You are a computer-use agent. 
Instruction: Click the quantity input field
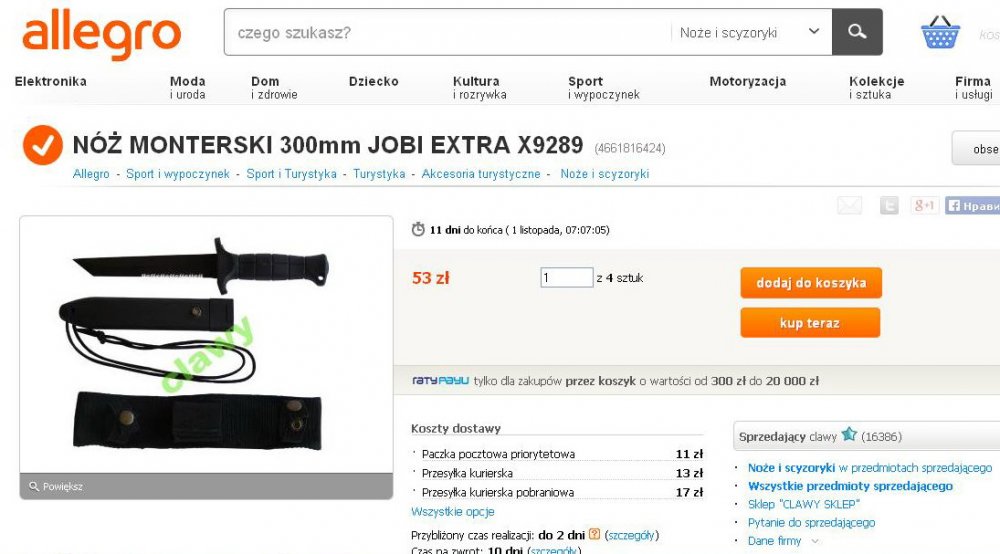(567, 277)
